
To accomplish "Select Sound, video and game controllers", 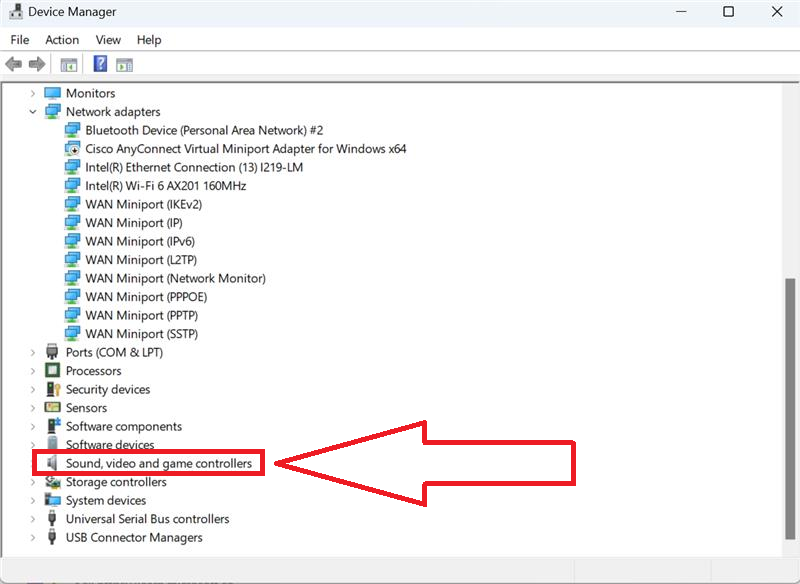I will pyautogui.click(x=159, y=463).
